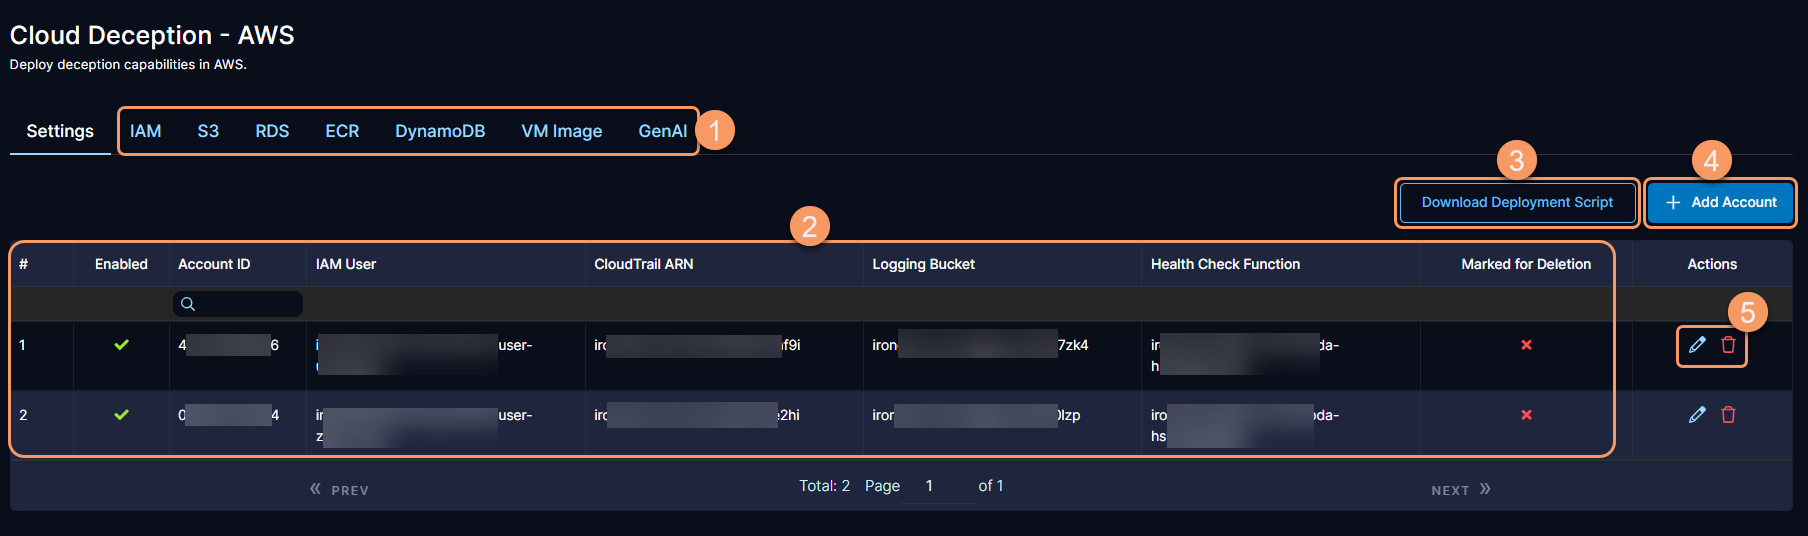The height and width of the screenshot is (536, 1808).
Task: Open the IAM tab
Action: pyautogui.click(x=145, y=131)
